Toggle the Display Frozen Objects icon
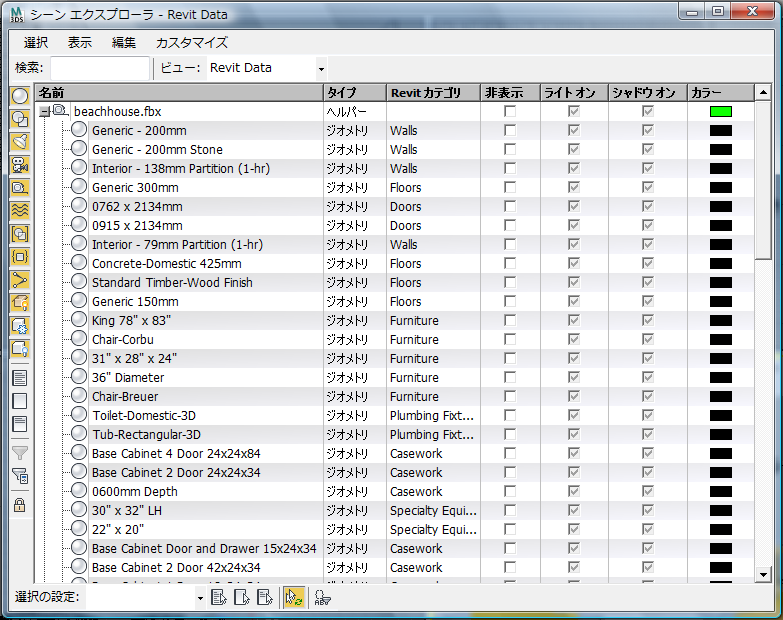The width and height of the screenshot is (783, 620). (x=20, y=326)
